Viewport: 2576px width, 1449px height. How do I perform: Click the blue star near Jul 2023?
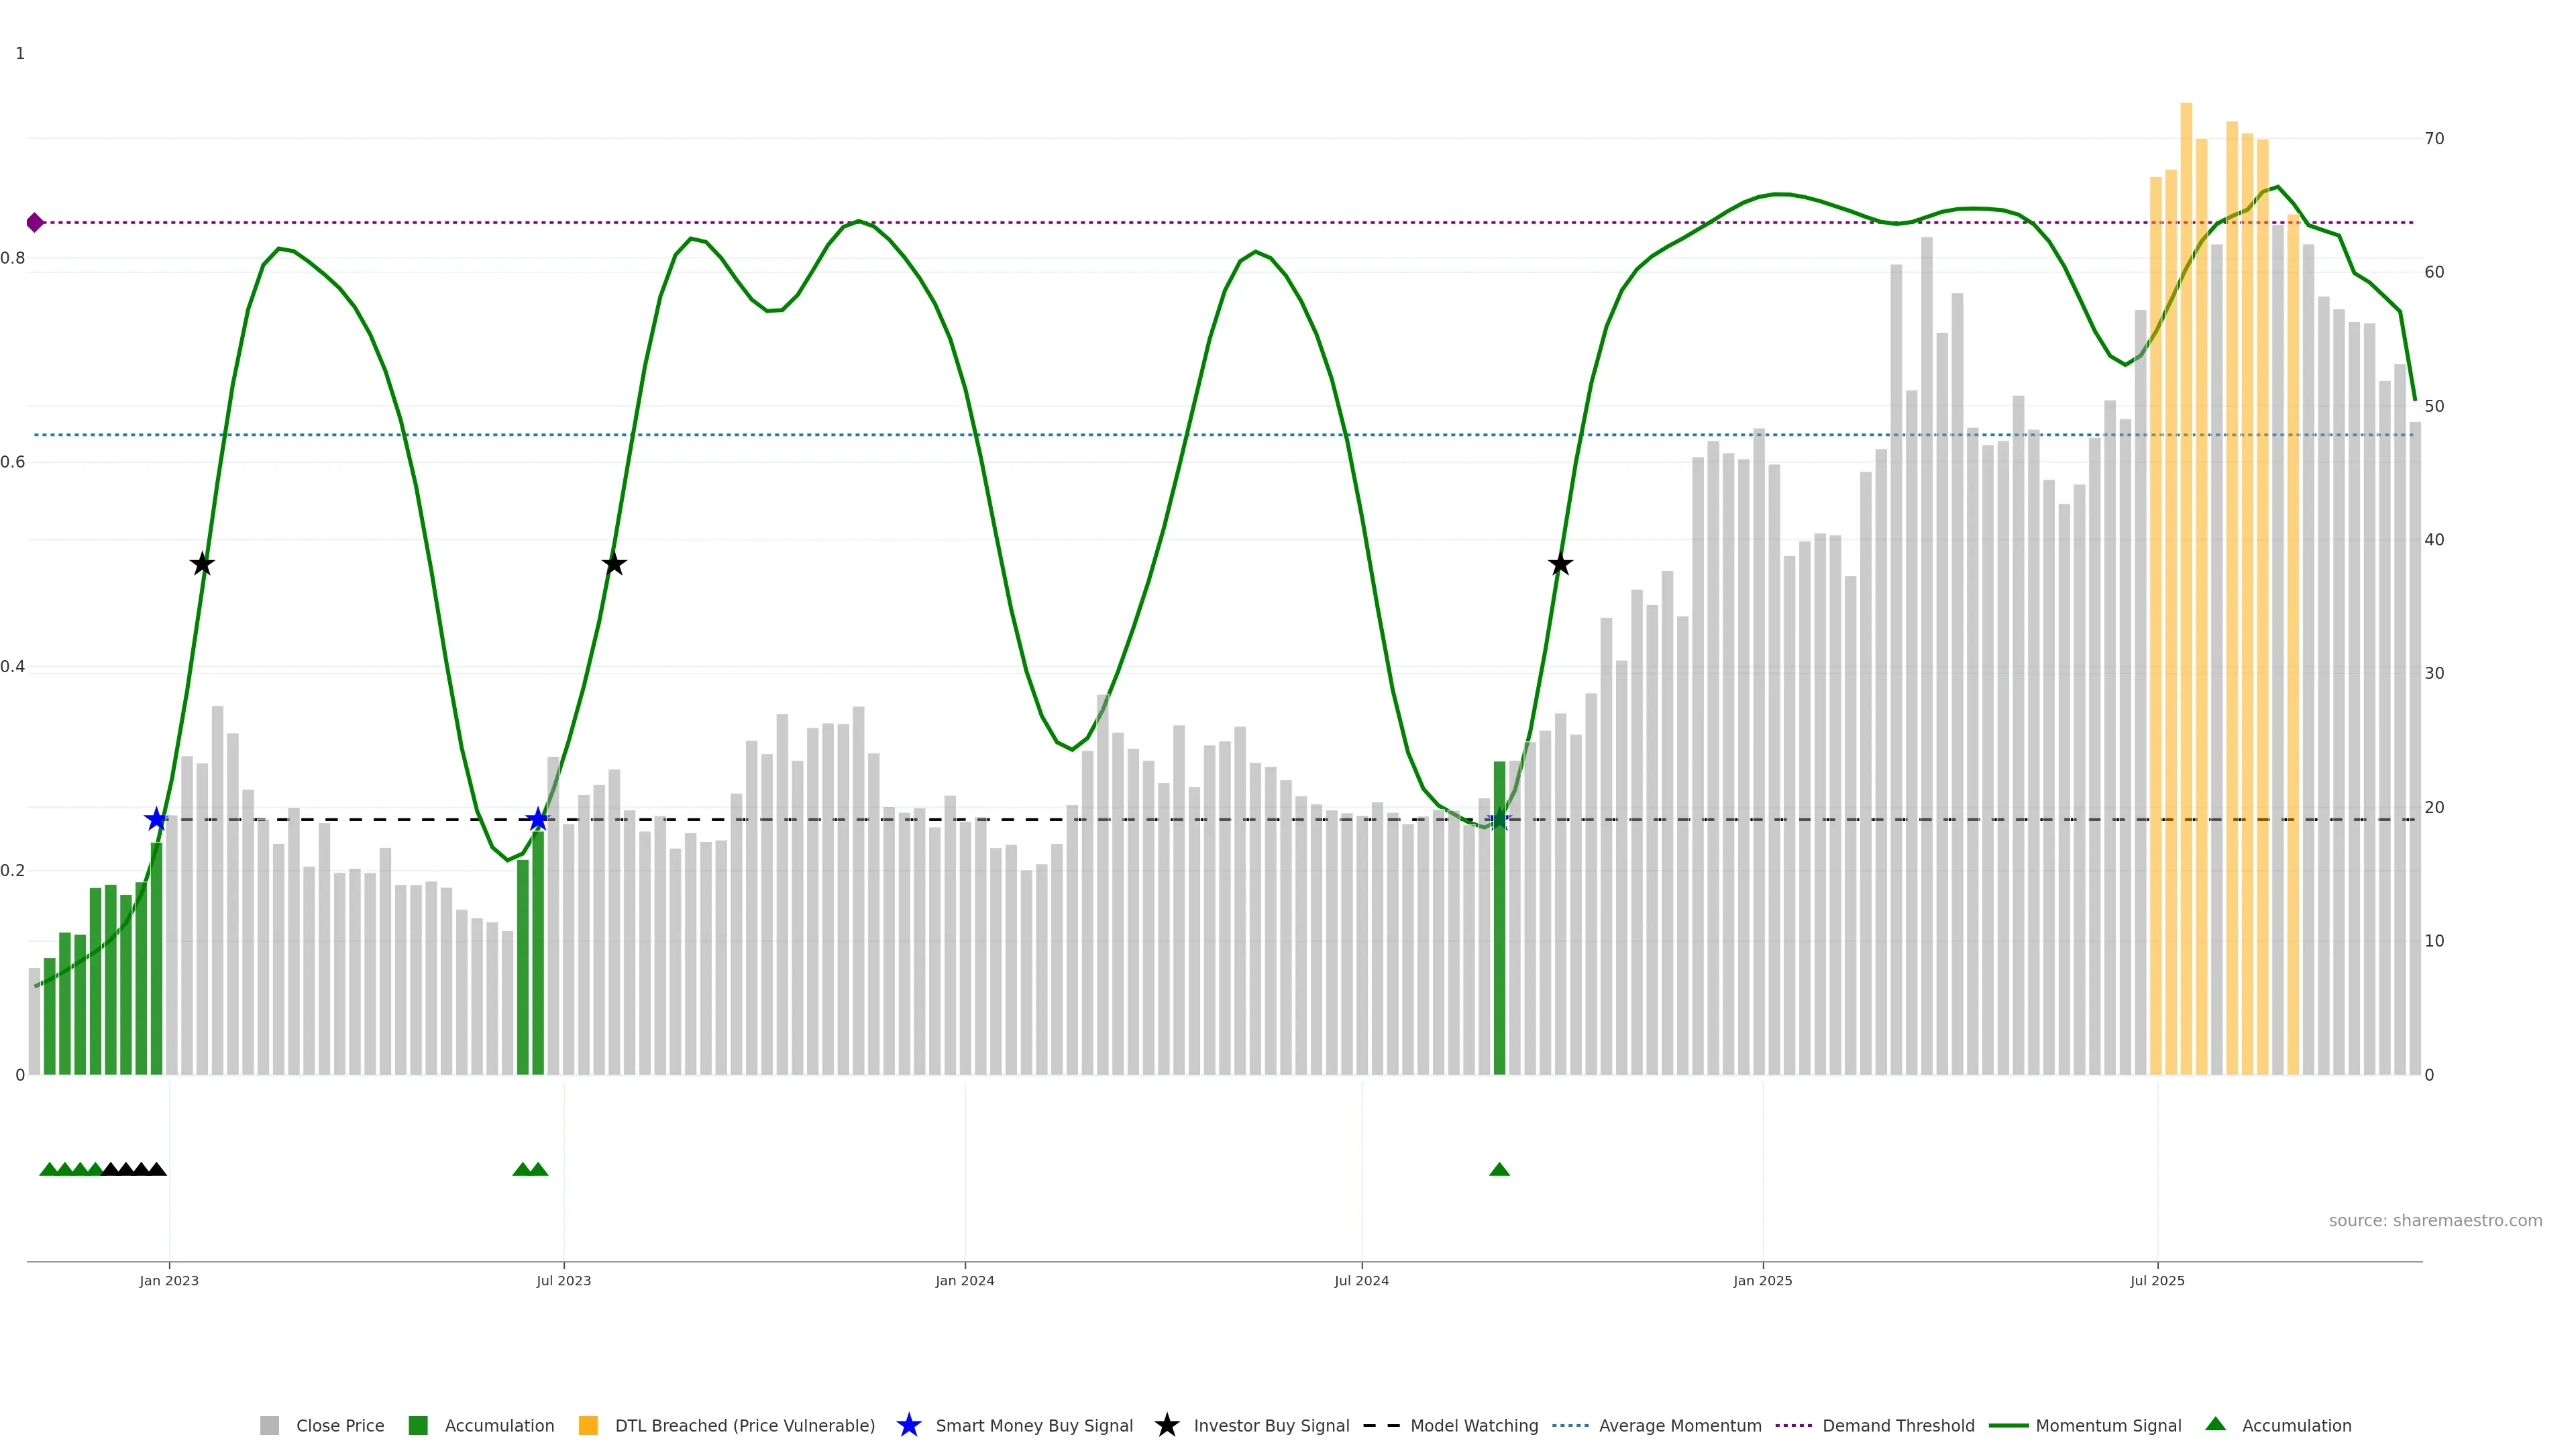tap(538, 819)
